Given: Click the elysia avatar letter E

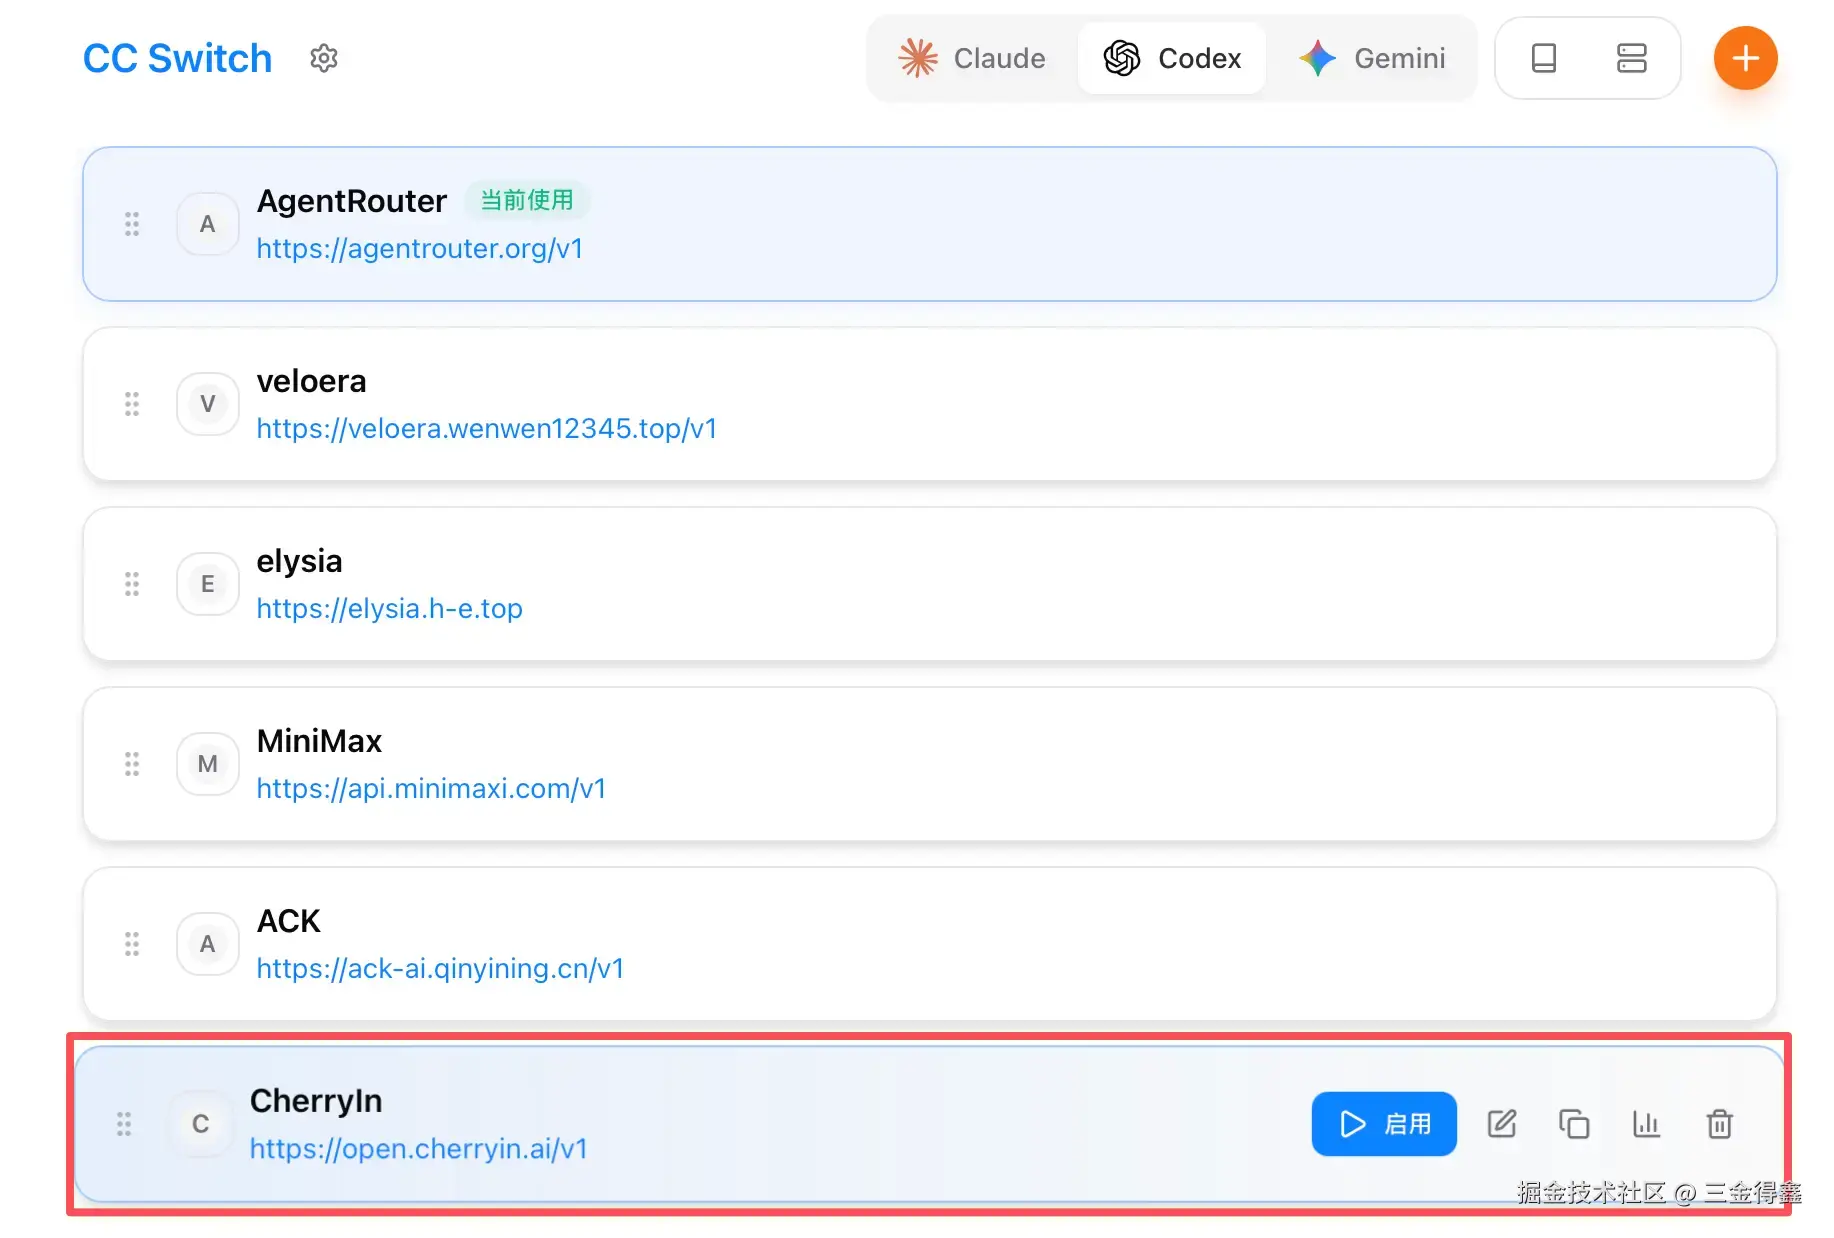Looking at the screenshot, I should click(207, 584).
